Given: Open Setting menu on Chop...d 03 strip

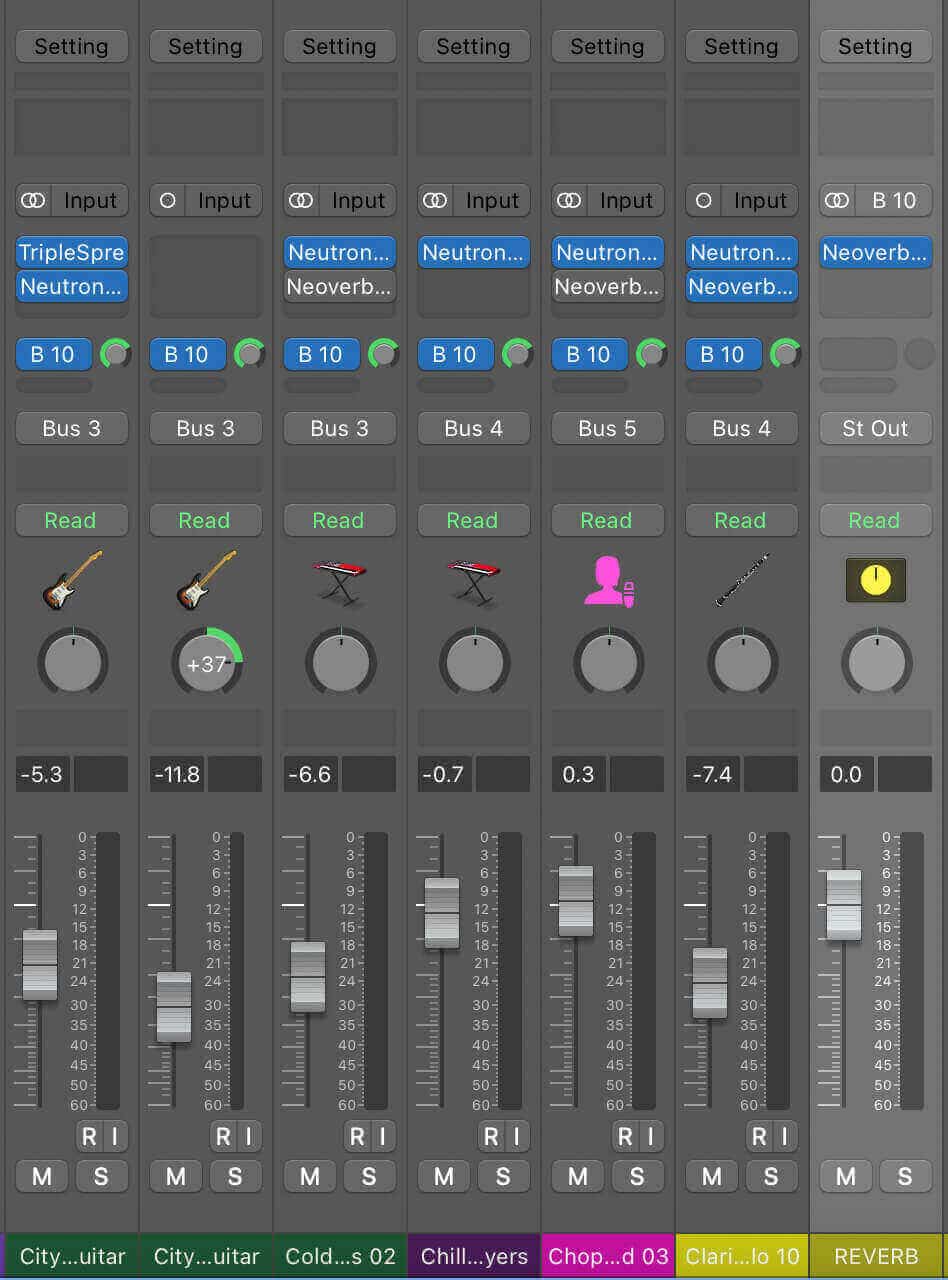Looking at the screenshot, I should 607,46.
